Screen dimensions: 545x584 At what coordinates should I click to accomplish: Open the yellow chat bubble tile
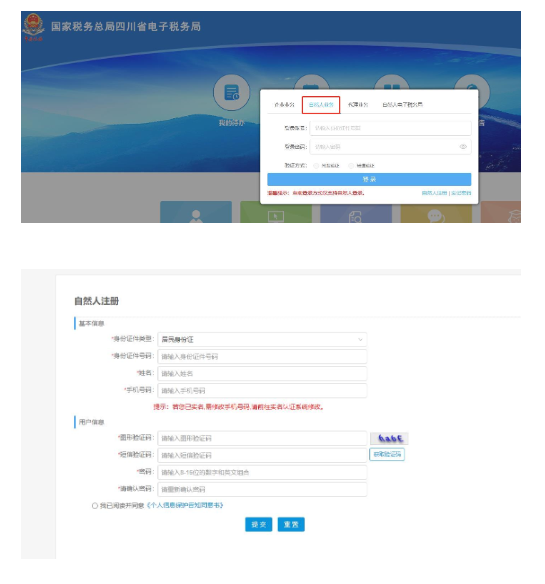(436, 212)
